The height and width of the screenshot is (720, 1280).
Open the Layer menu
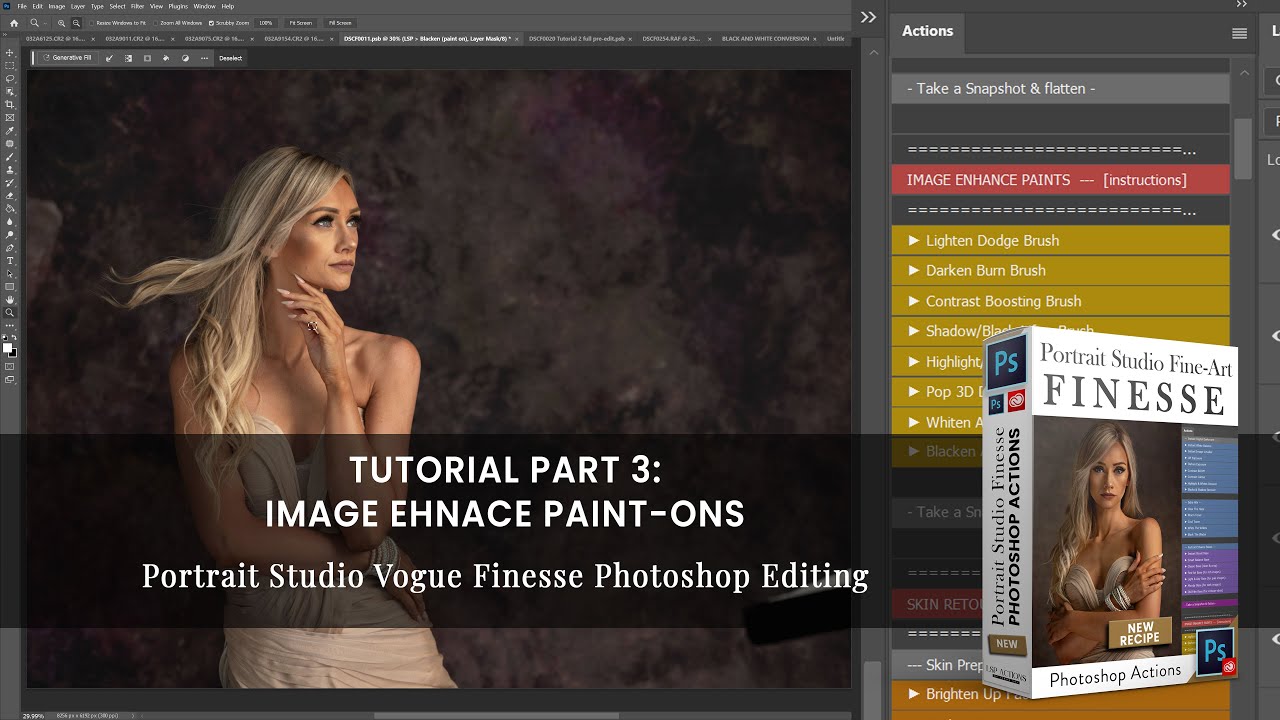[x=78, y=6]
